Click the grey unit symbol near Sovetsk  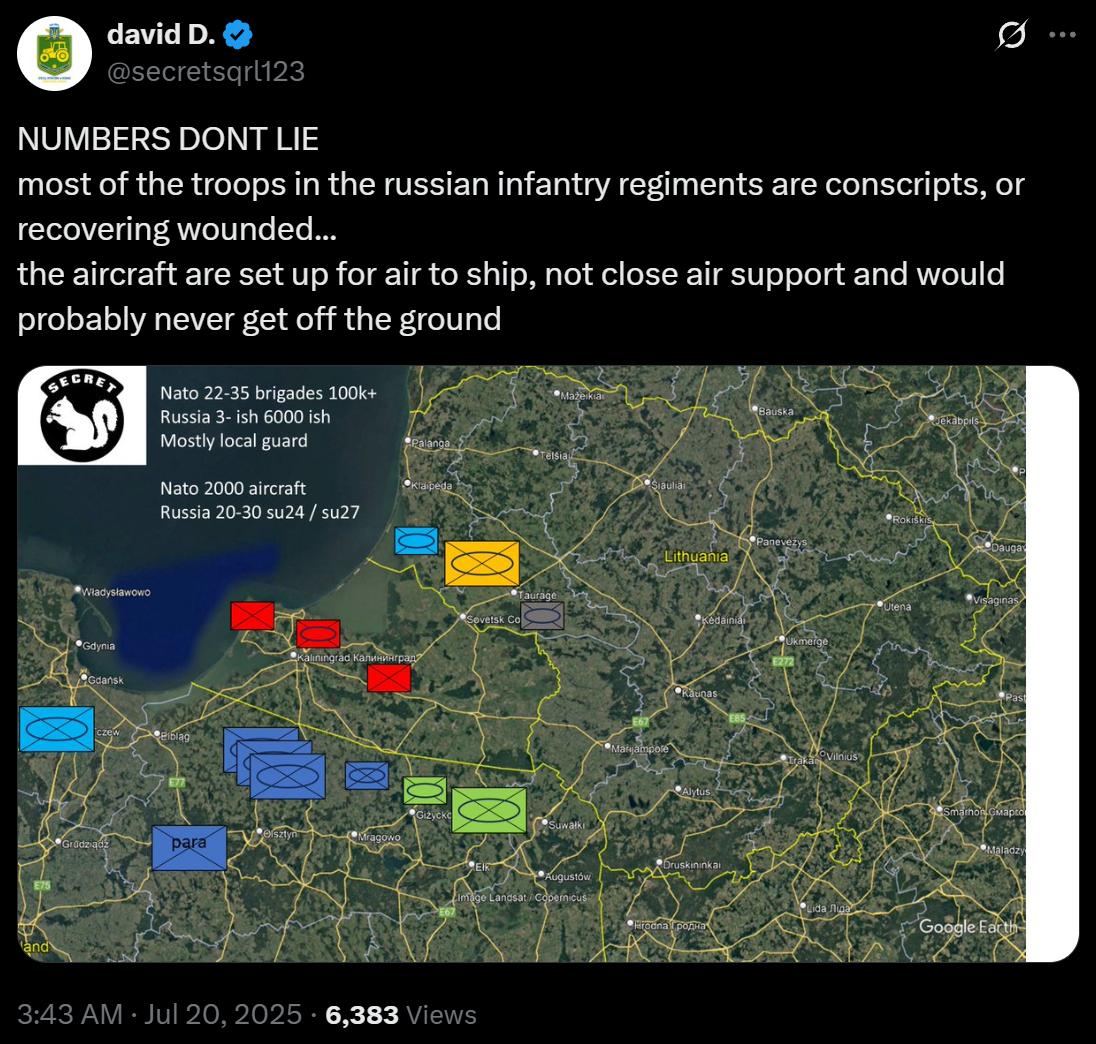[x=542, y=616]
